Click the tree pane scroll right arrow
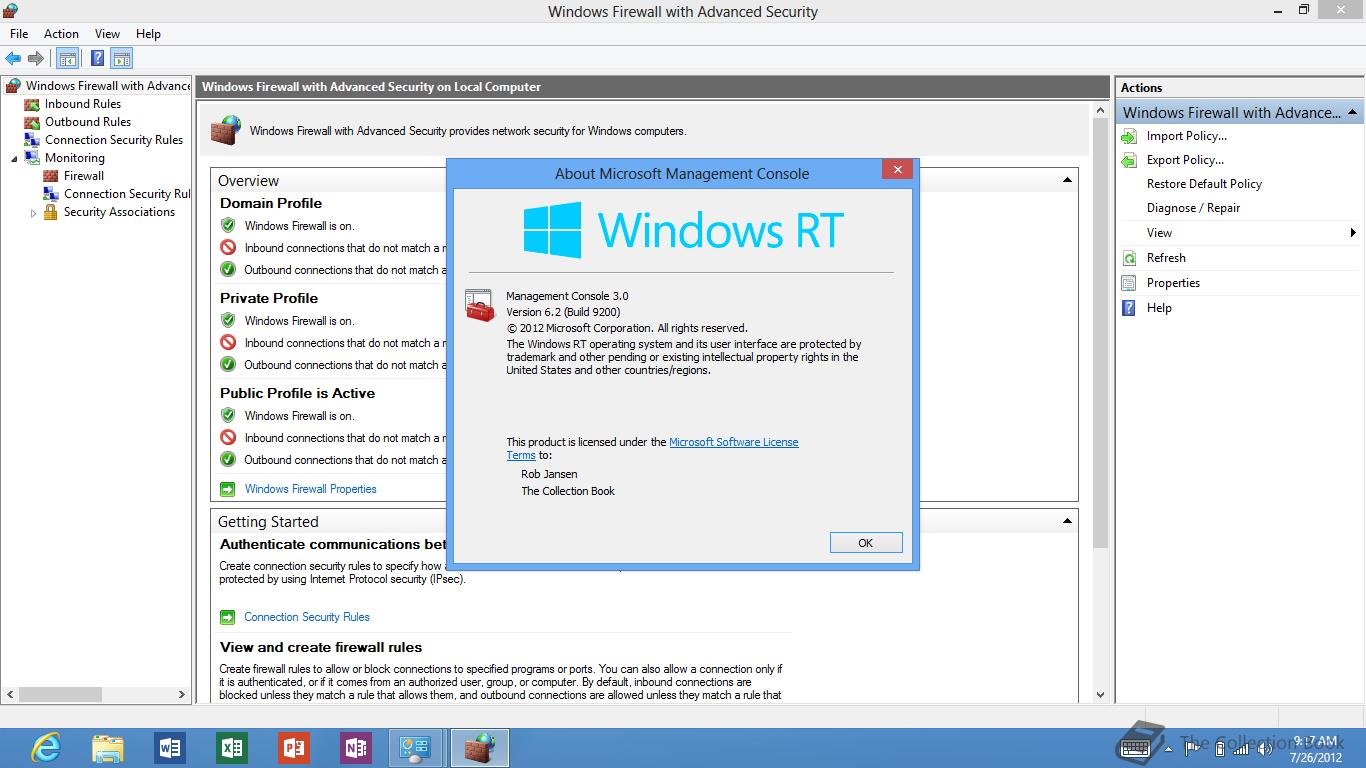The width and height of the screenshot is (1366, 768). pyautogui.click(x=182, y=694)
